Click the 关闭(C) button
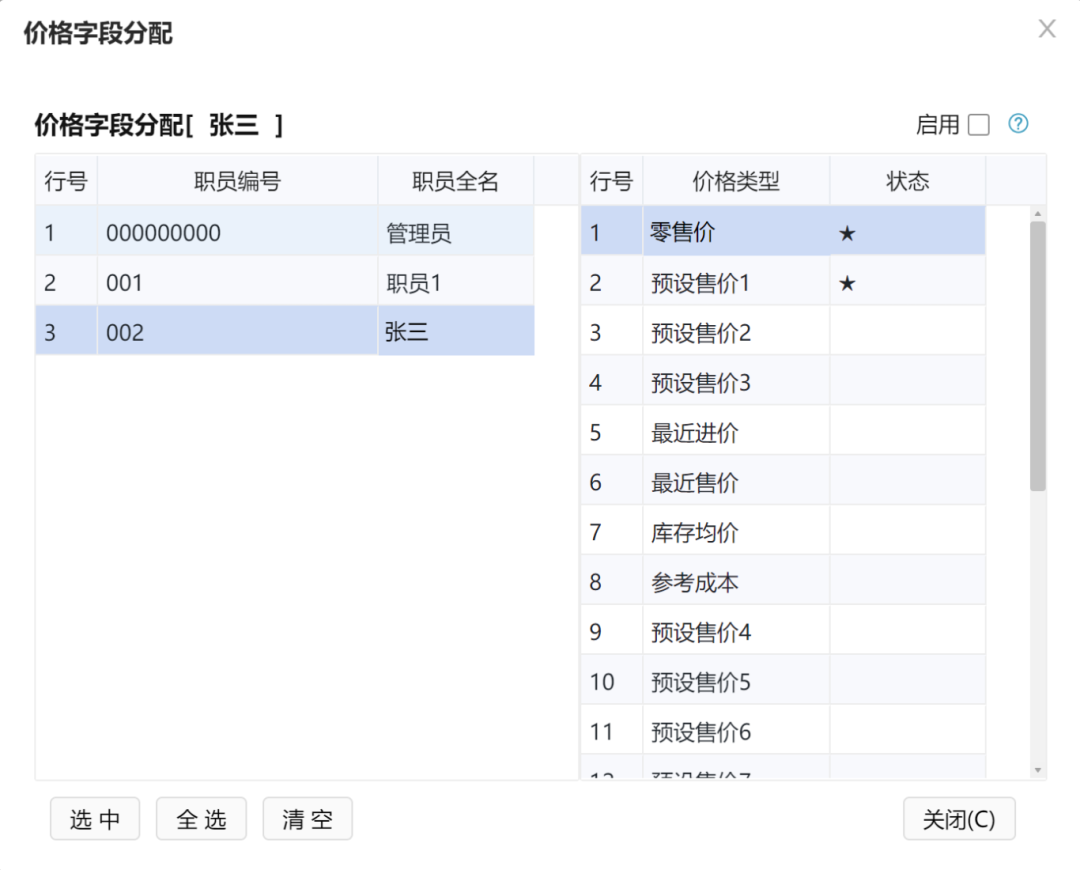This screenshot has width=1080, height=870. coord(958,820)
